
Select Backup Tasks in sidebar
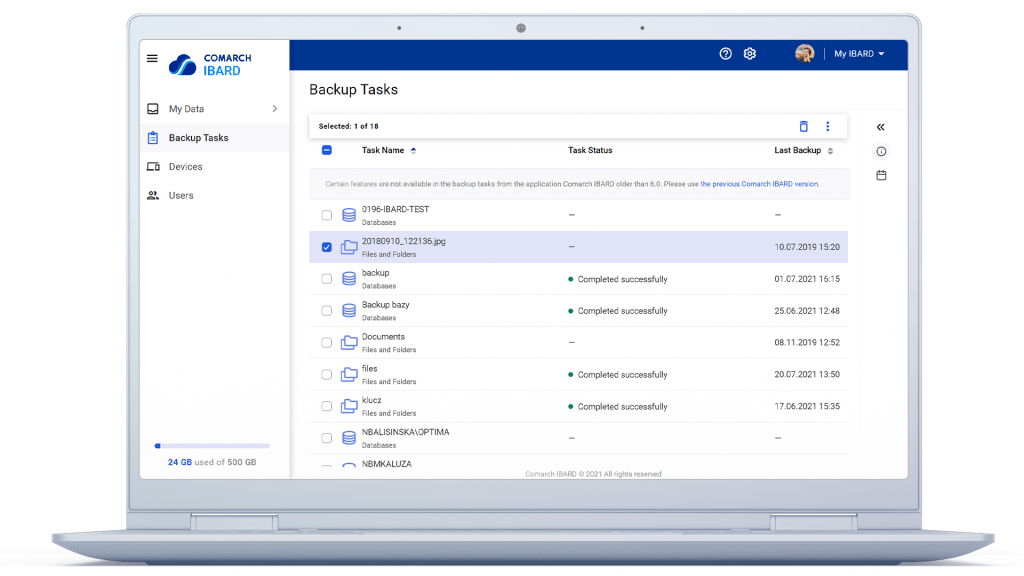(199, 138)
